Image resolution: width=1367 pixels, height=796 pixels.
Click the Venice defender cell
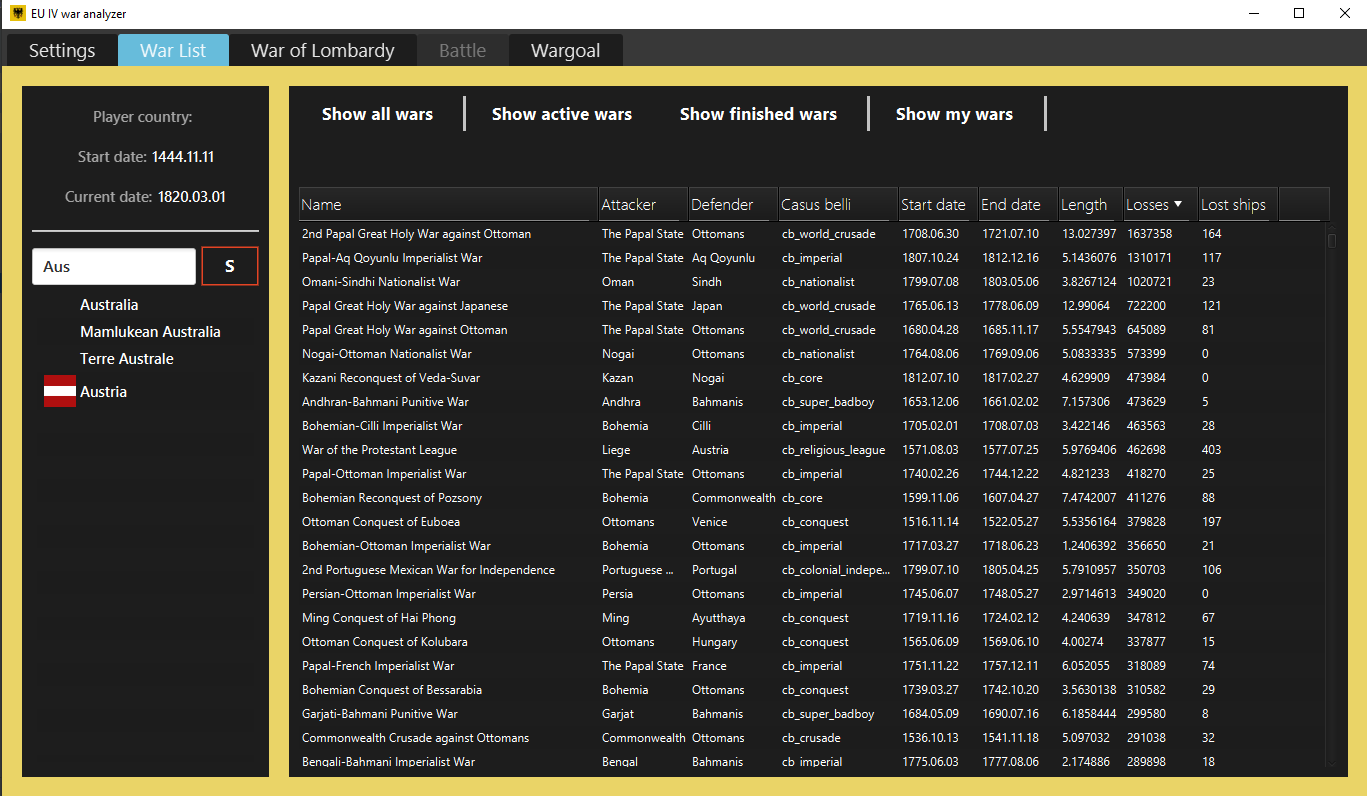click(710, 522)
